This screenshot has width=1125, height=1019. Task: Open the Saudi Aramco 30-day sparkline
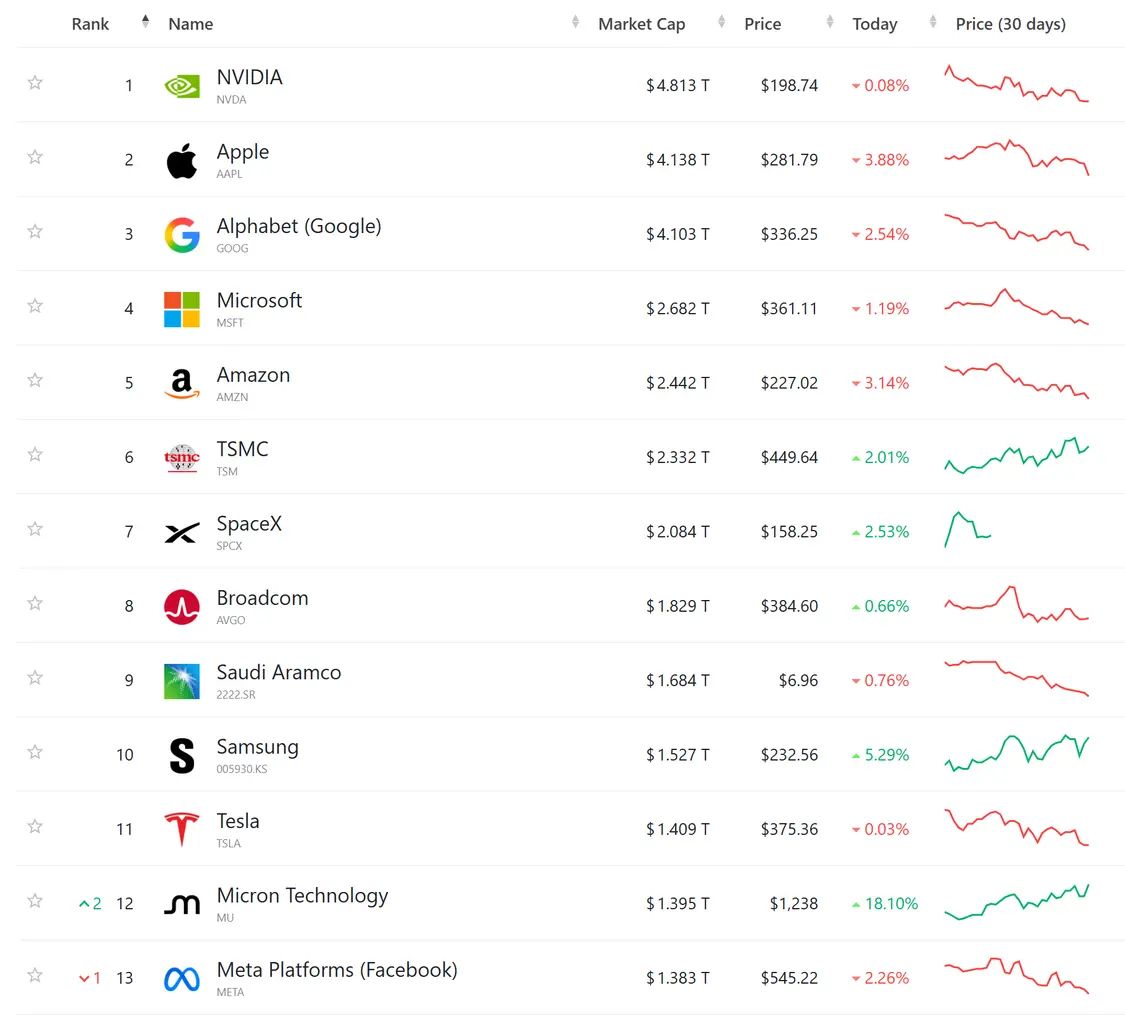pos(1017,678)
